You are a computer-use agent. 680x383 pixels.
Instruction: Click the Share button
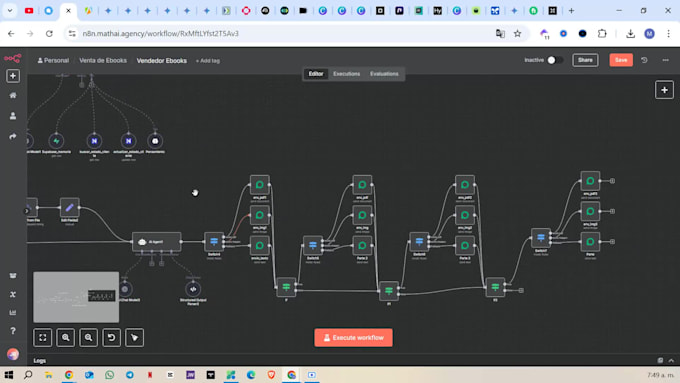coord(585,60)
